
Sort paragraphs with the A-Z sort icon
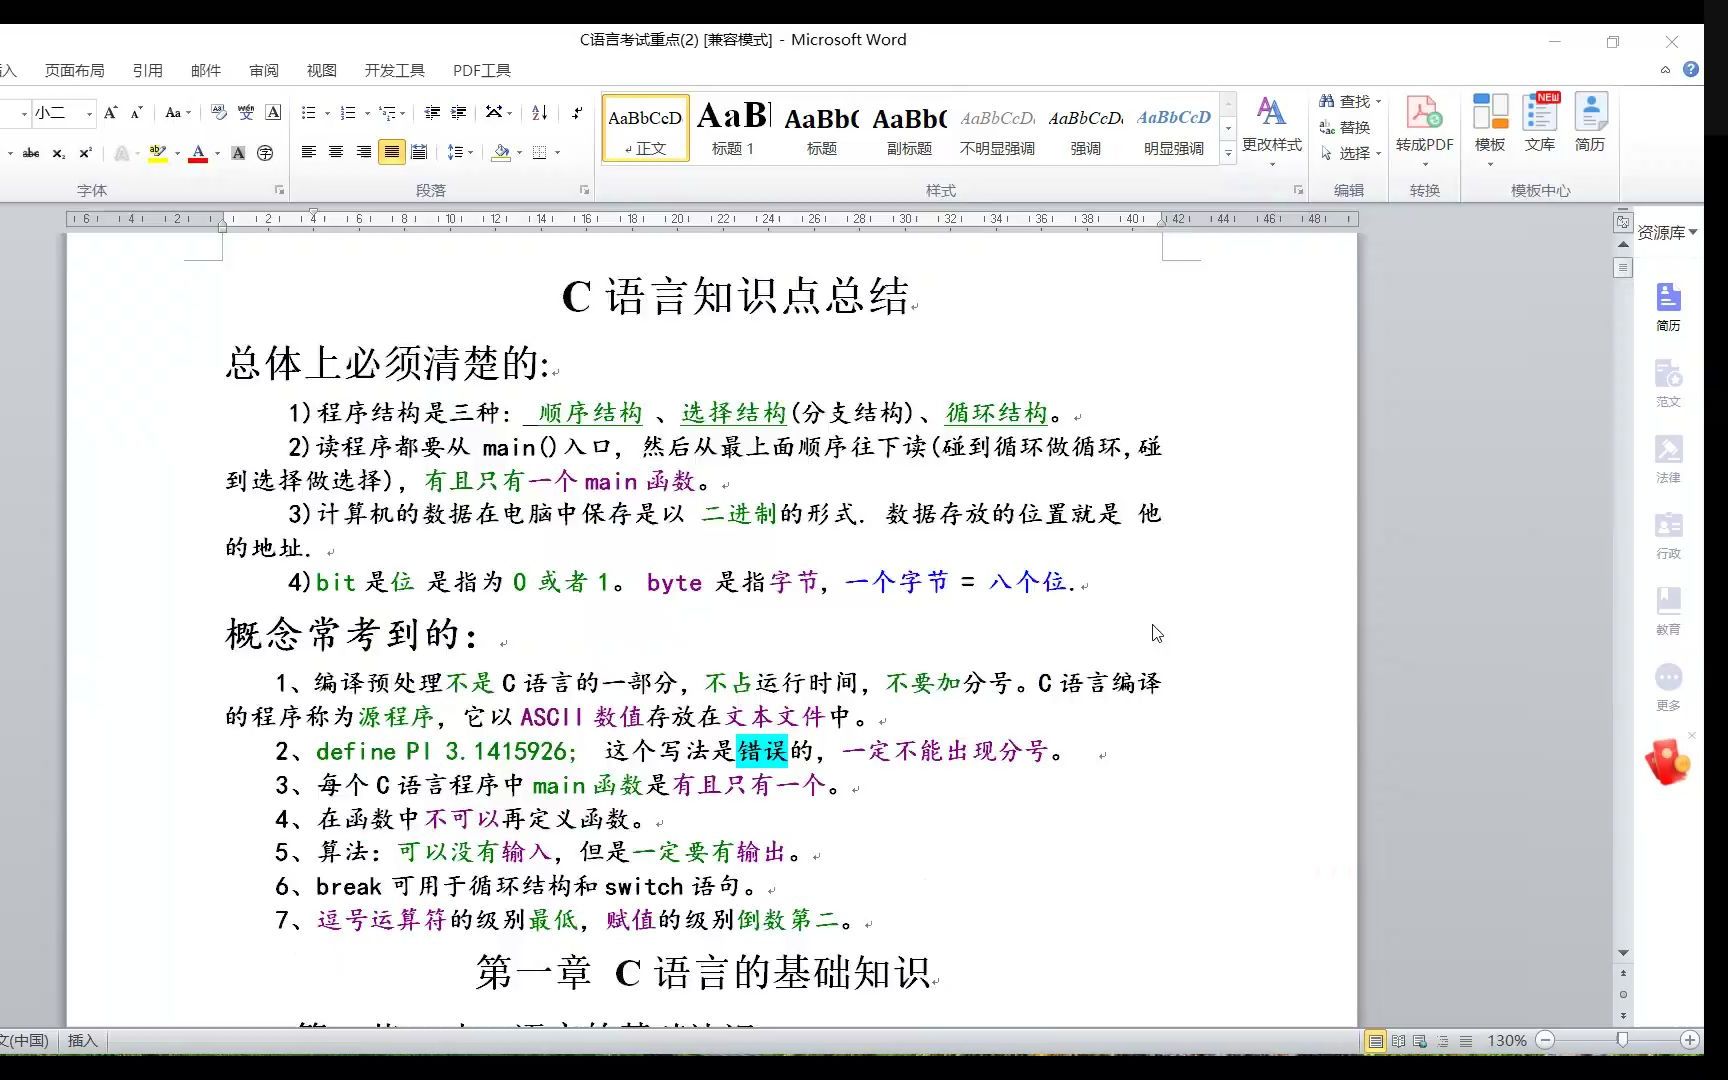(539, 114)
